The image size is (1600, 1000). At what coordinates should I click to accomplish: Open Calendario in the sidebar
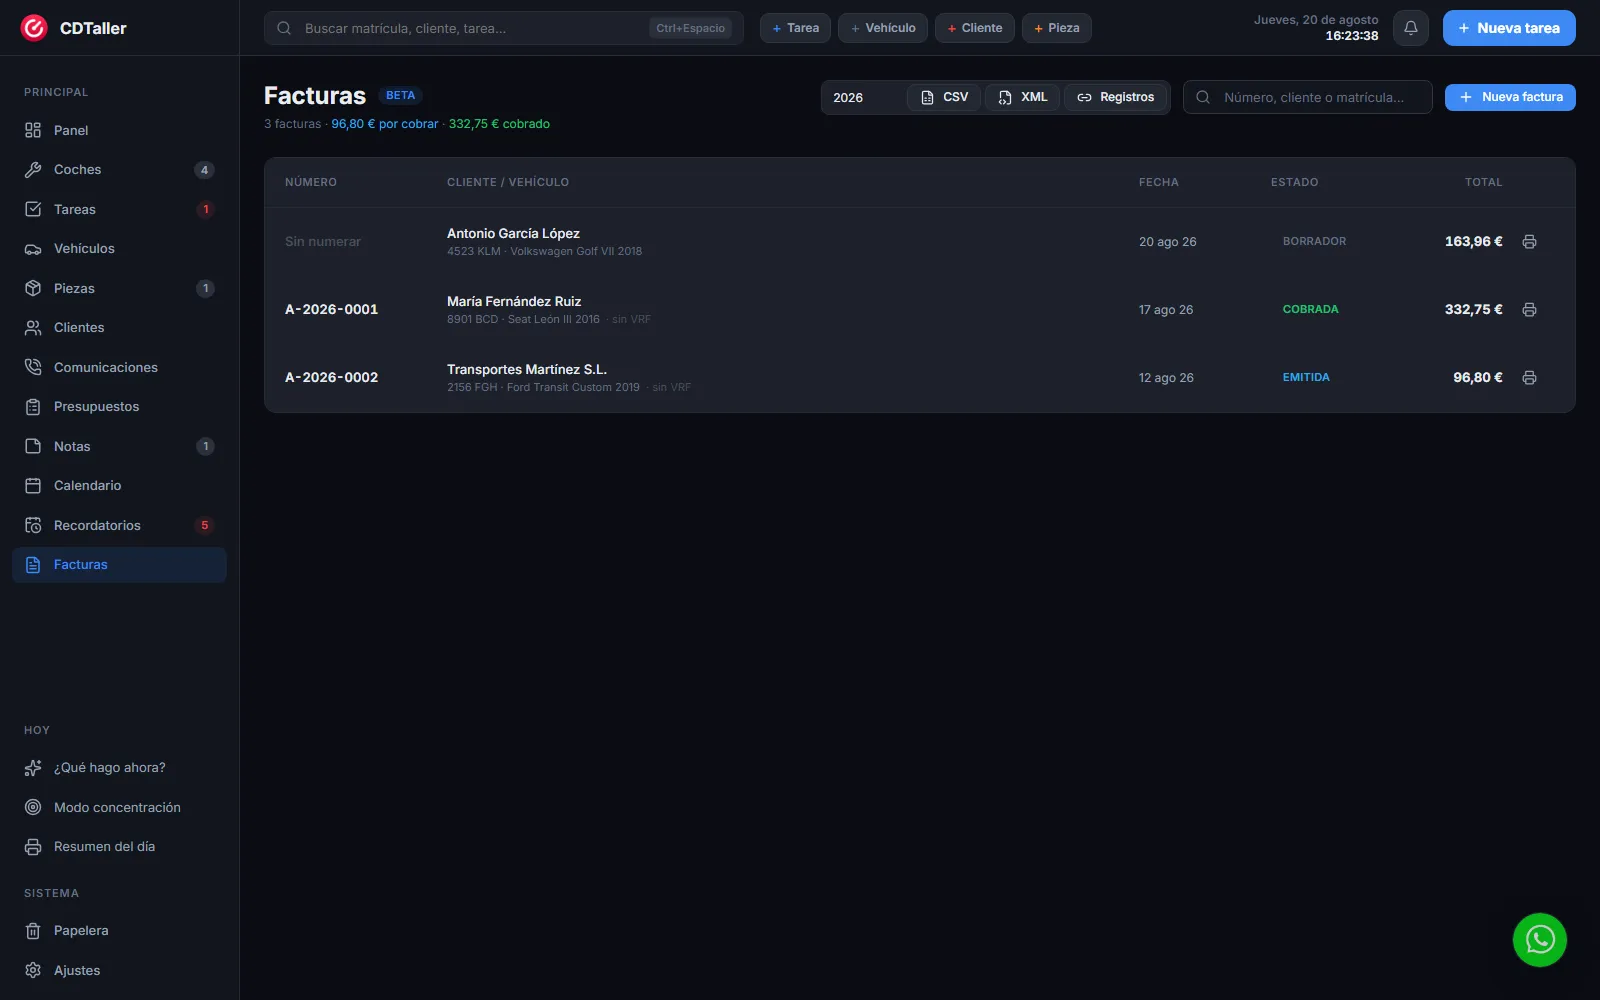pos(119,486)
